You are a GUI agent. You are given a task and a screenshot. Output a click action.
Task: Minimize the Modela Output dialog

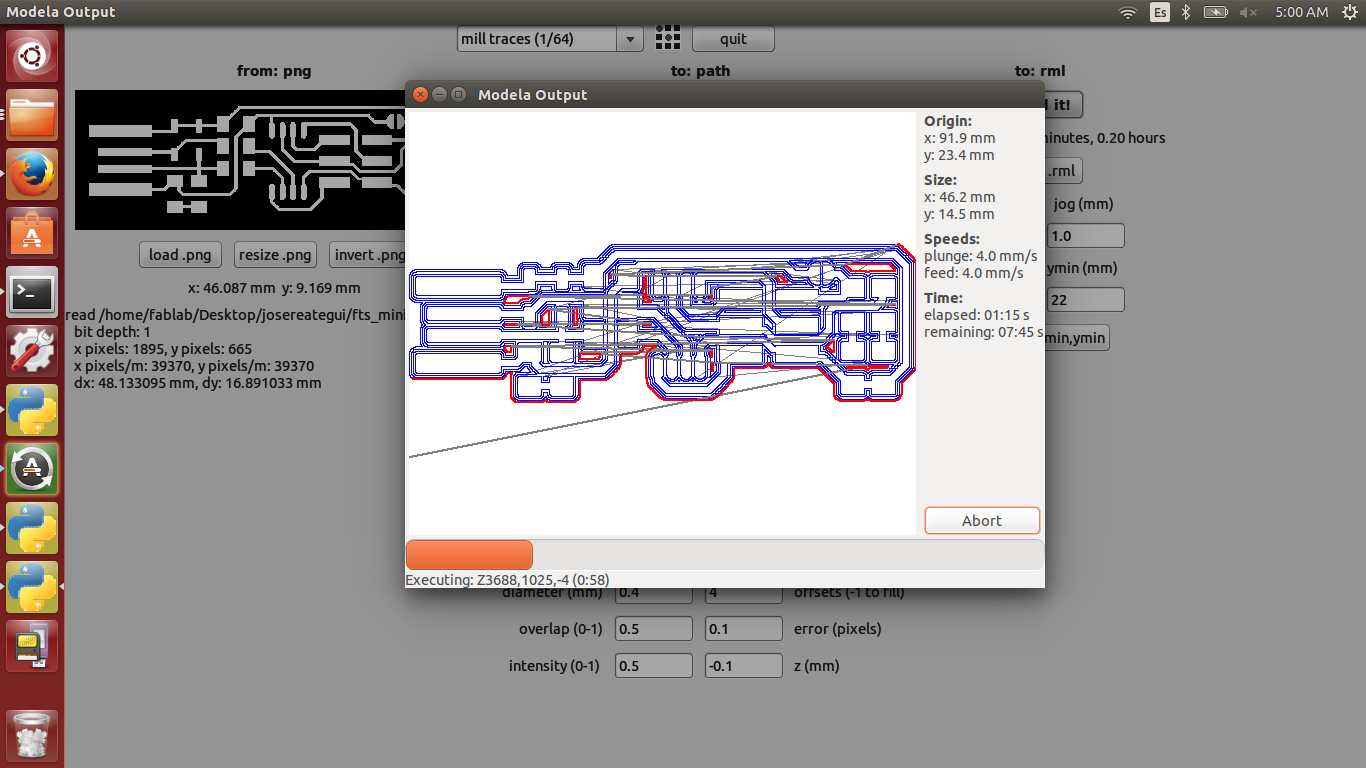439,94
